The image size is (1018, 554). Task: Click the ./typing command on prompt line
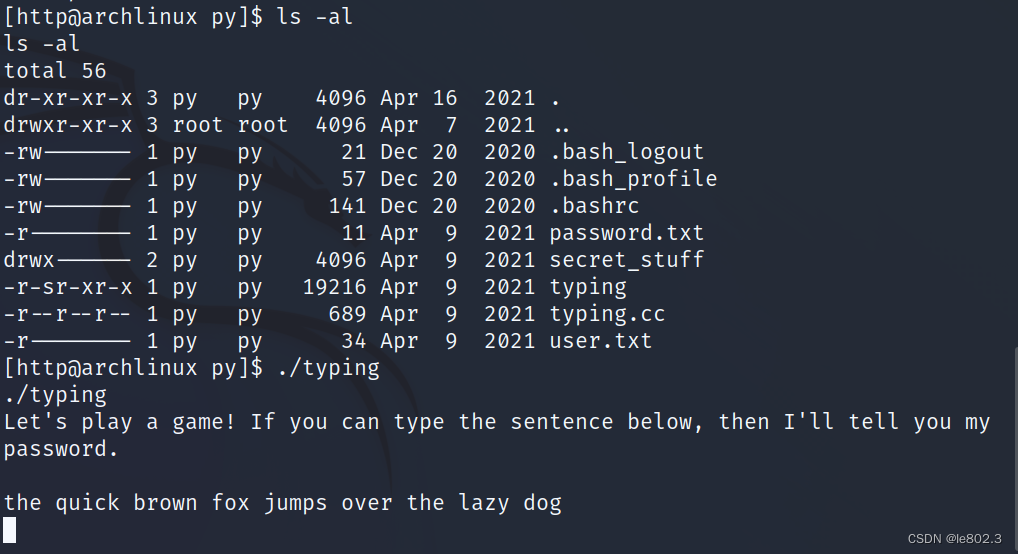coord(328,369)
